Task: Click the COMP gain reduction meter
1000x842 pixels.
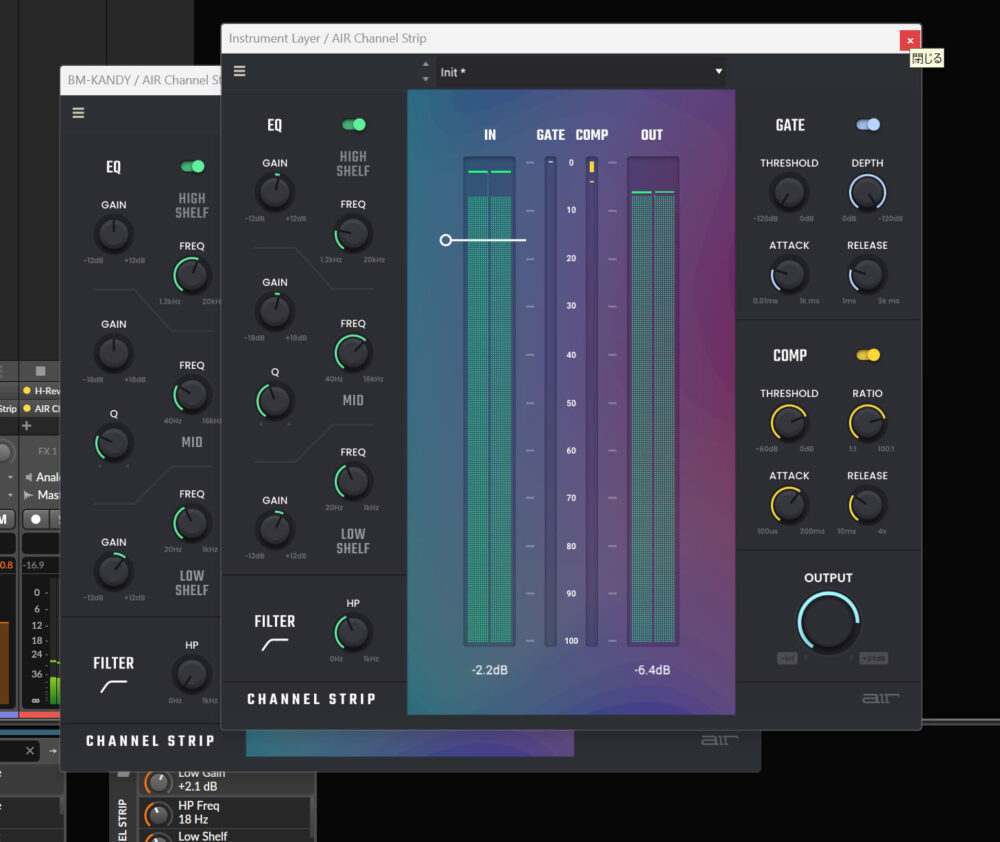Action: (x=592, y=401)
